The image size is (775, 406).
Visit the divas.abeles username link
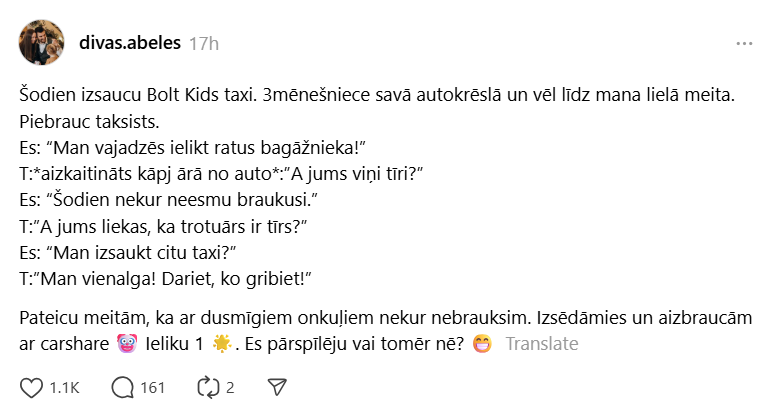(130, 43)
